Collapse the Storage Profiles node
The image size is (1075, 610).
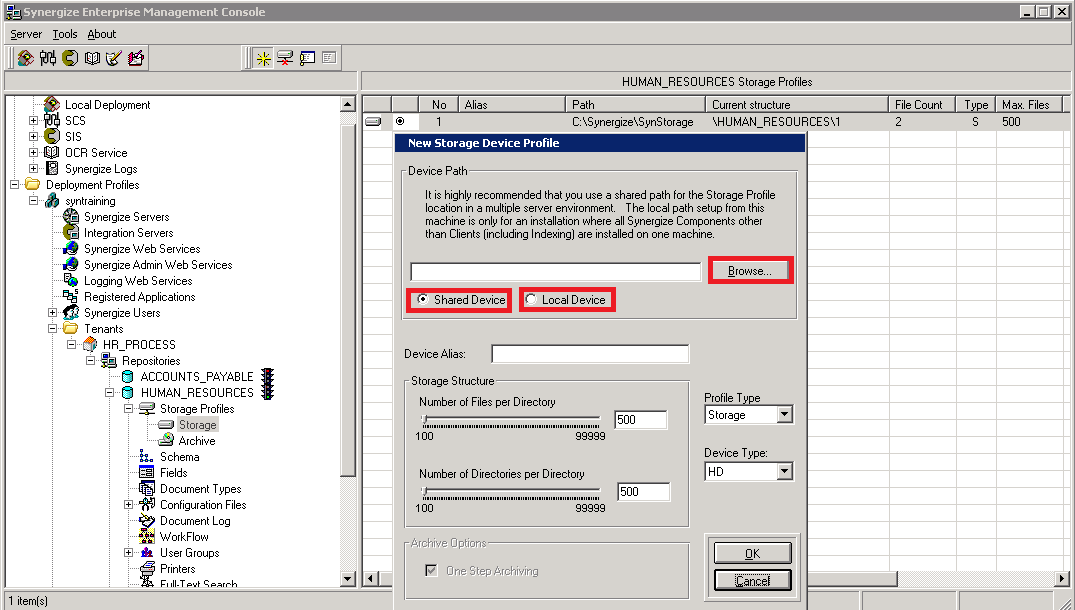pyautogui.click(x=128, y=408)
